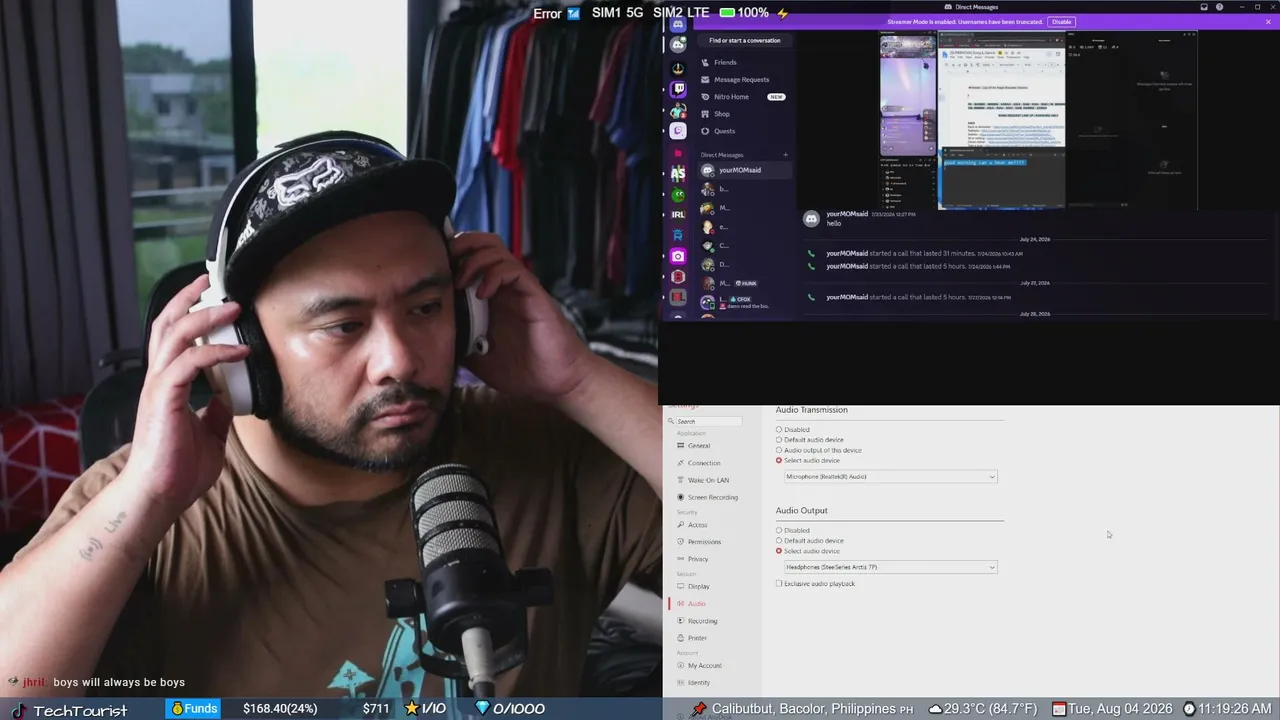Viewport: 1280px width, 720px height.
Task: Select 'Audio output of this device' option
Action: click(779, 450)
